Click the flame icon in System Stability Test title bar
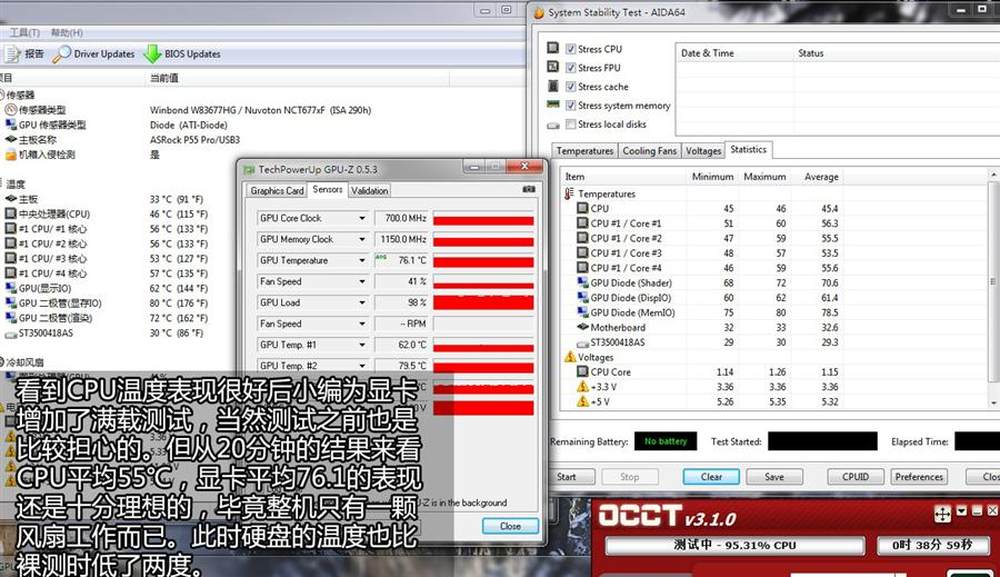Screen dimensions: 1000x577 pyautogui.click(x=539, y=12)
